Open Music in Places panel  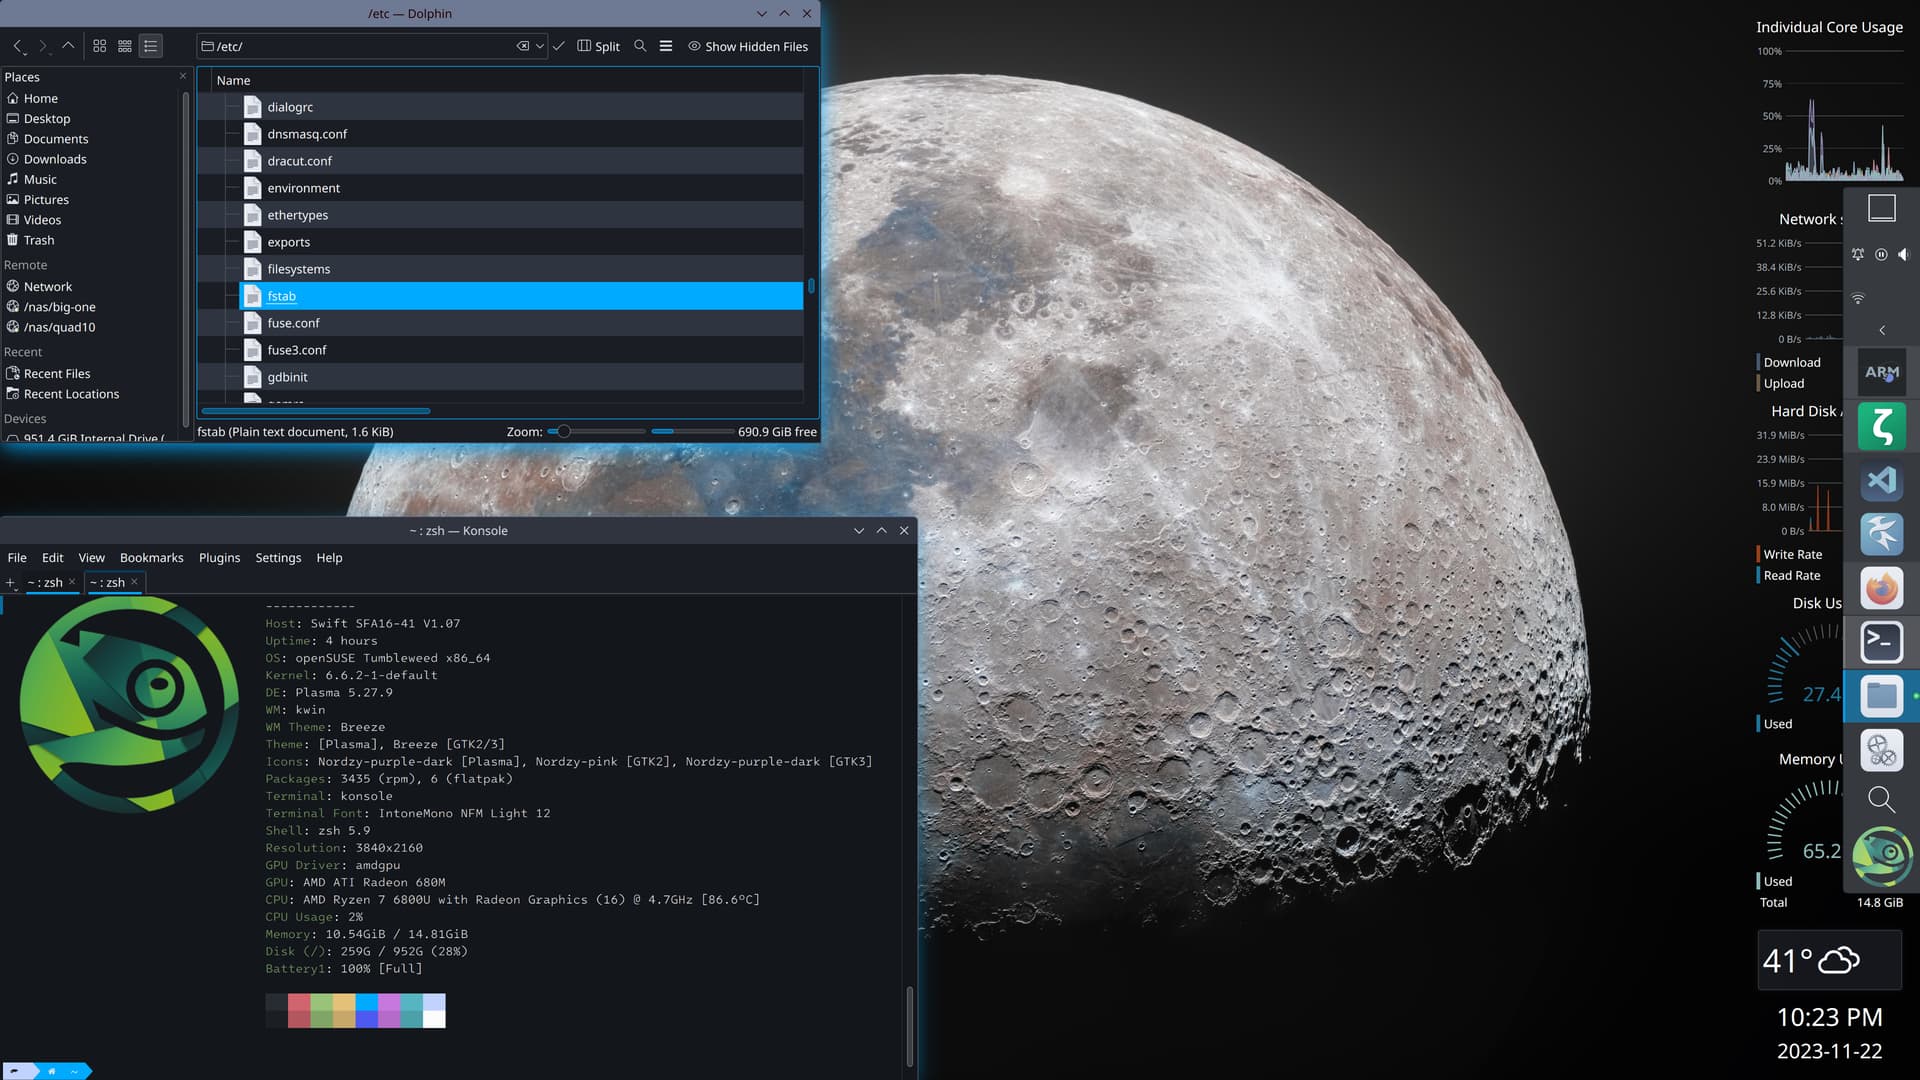(92, 179)
